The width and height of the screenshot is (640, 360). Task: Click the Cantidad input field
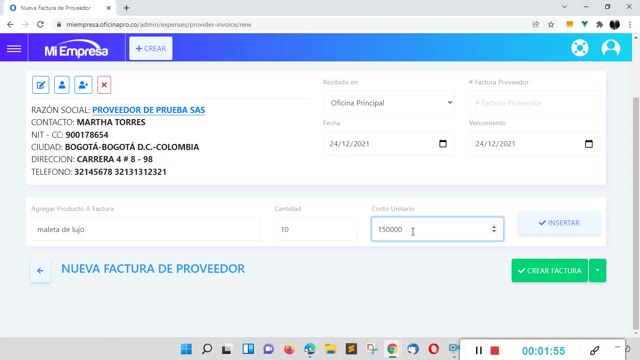tap(316, 229)
